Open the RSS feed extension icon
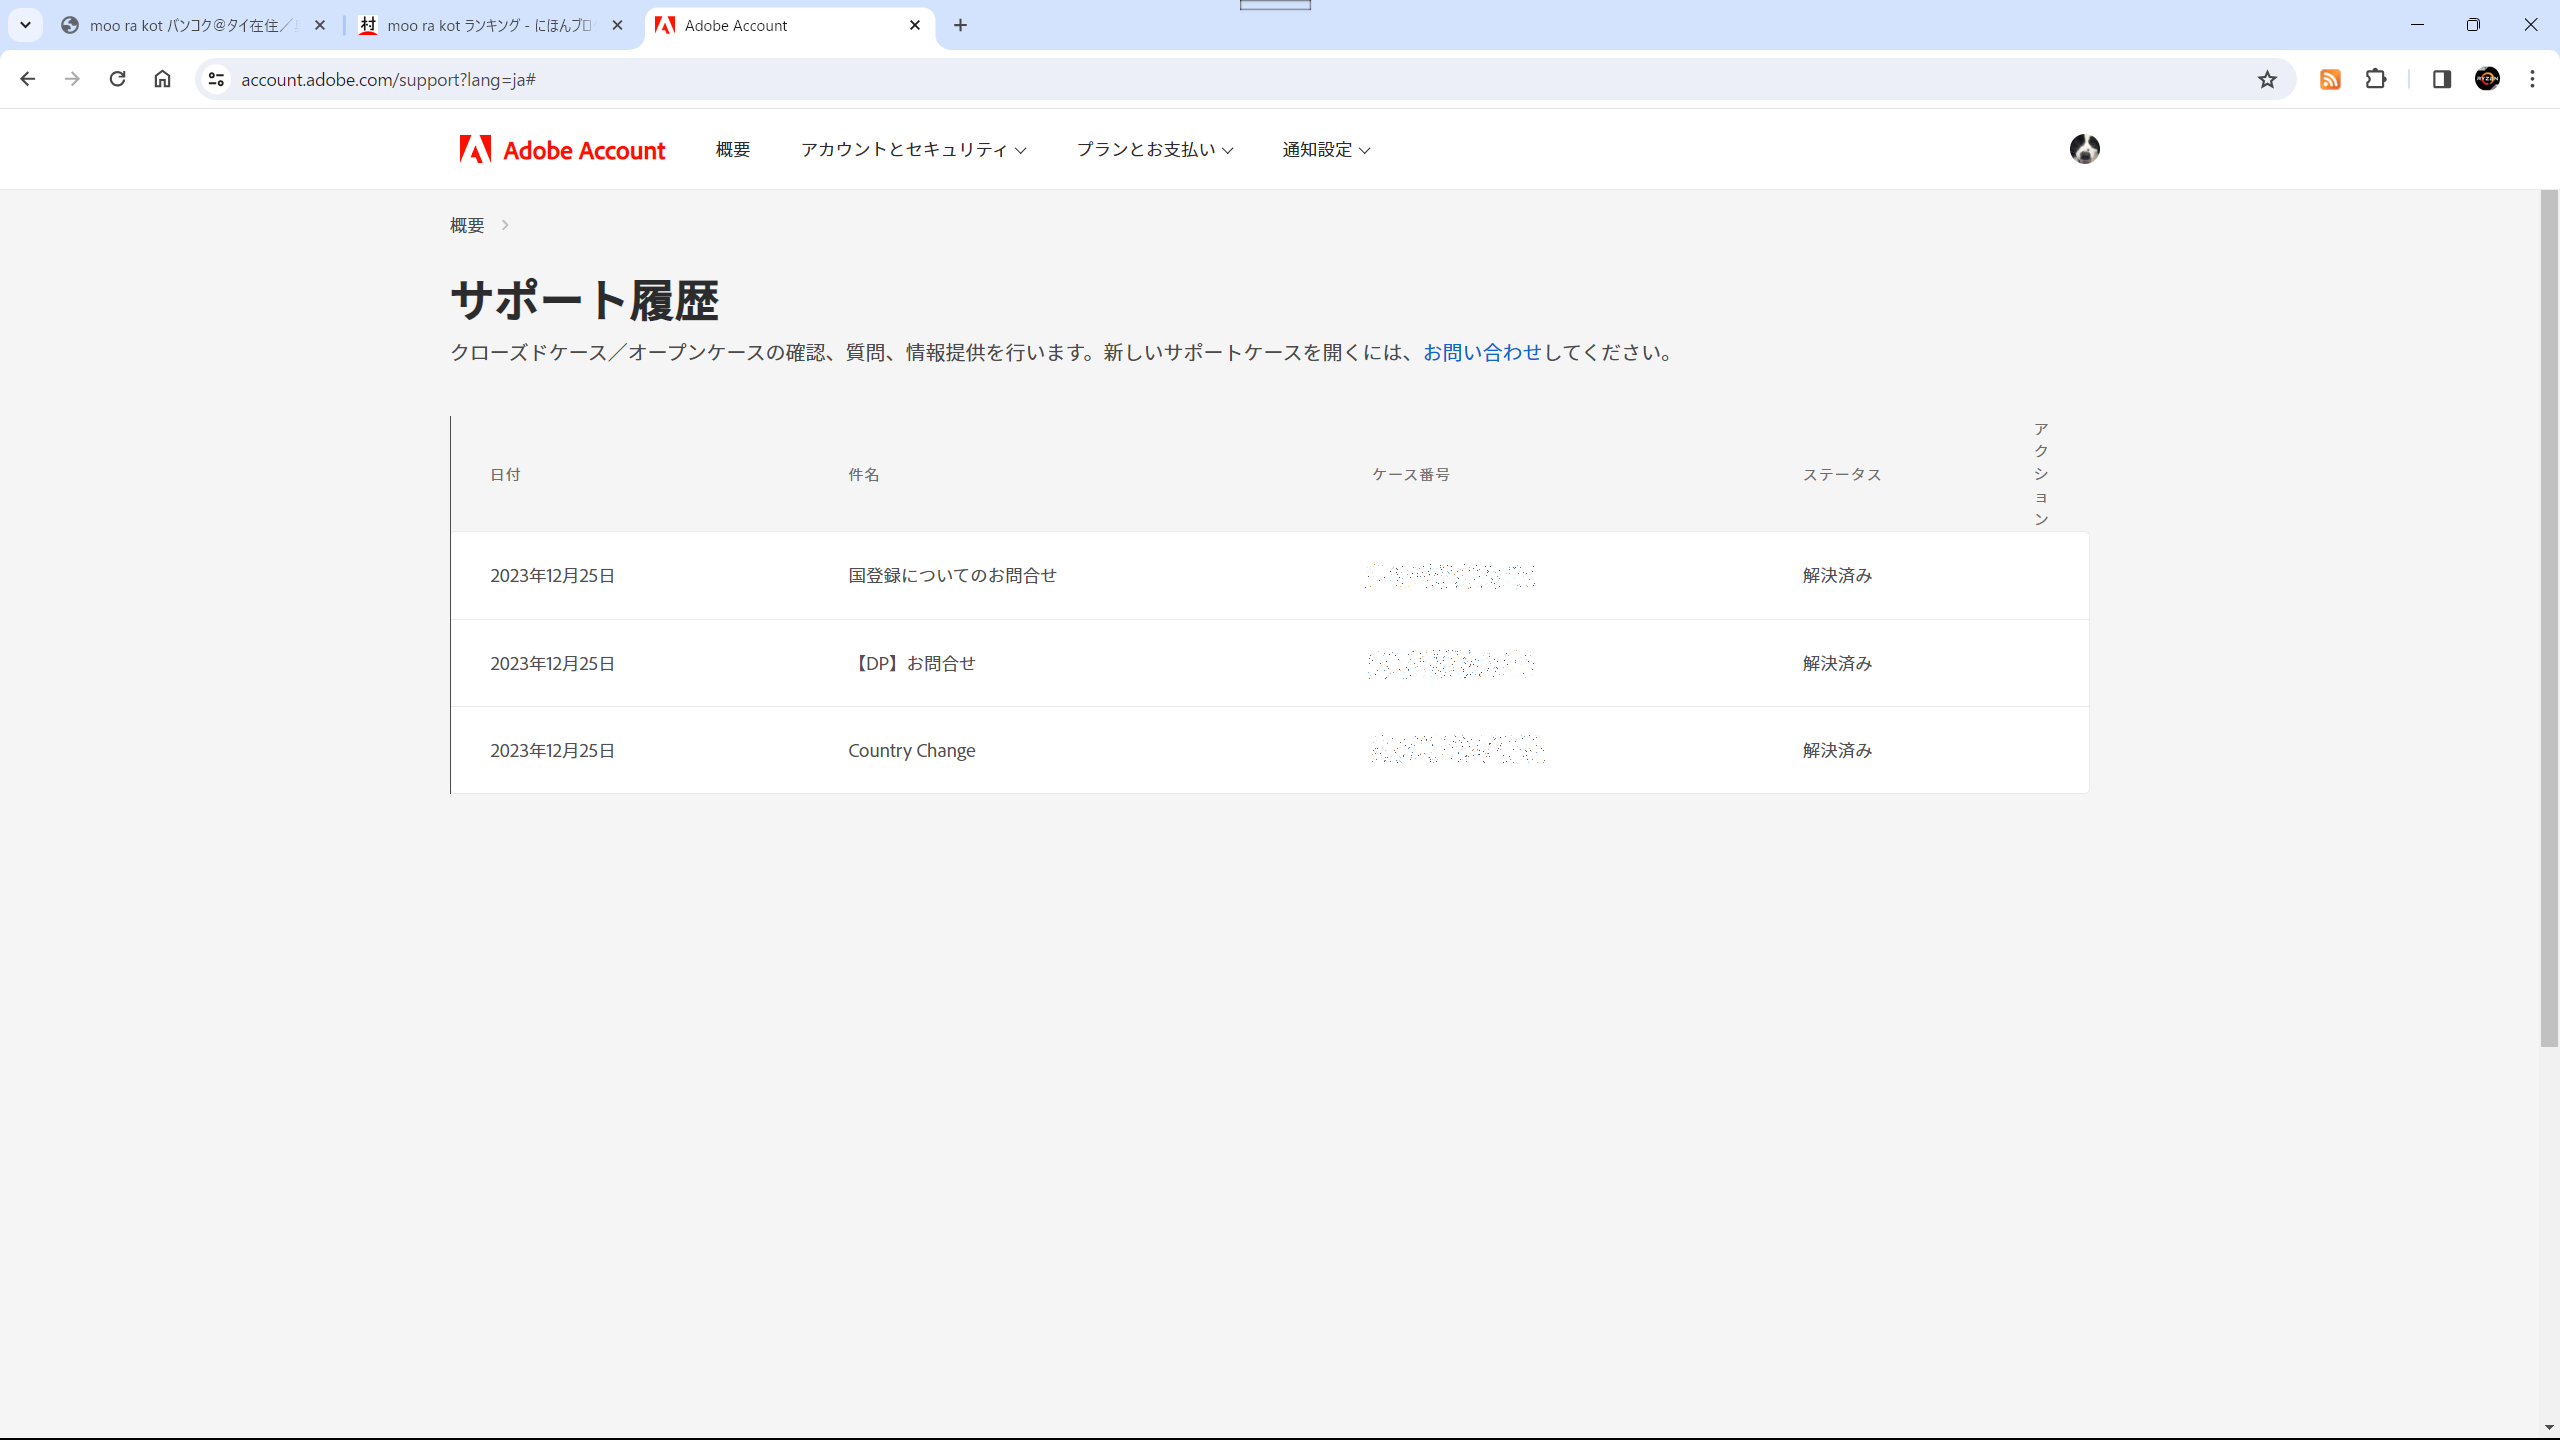Screen dimensions: 2560x1440 (x=2330, y=80)
